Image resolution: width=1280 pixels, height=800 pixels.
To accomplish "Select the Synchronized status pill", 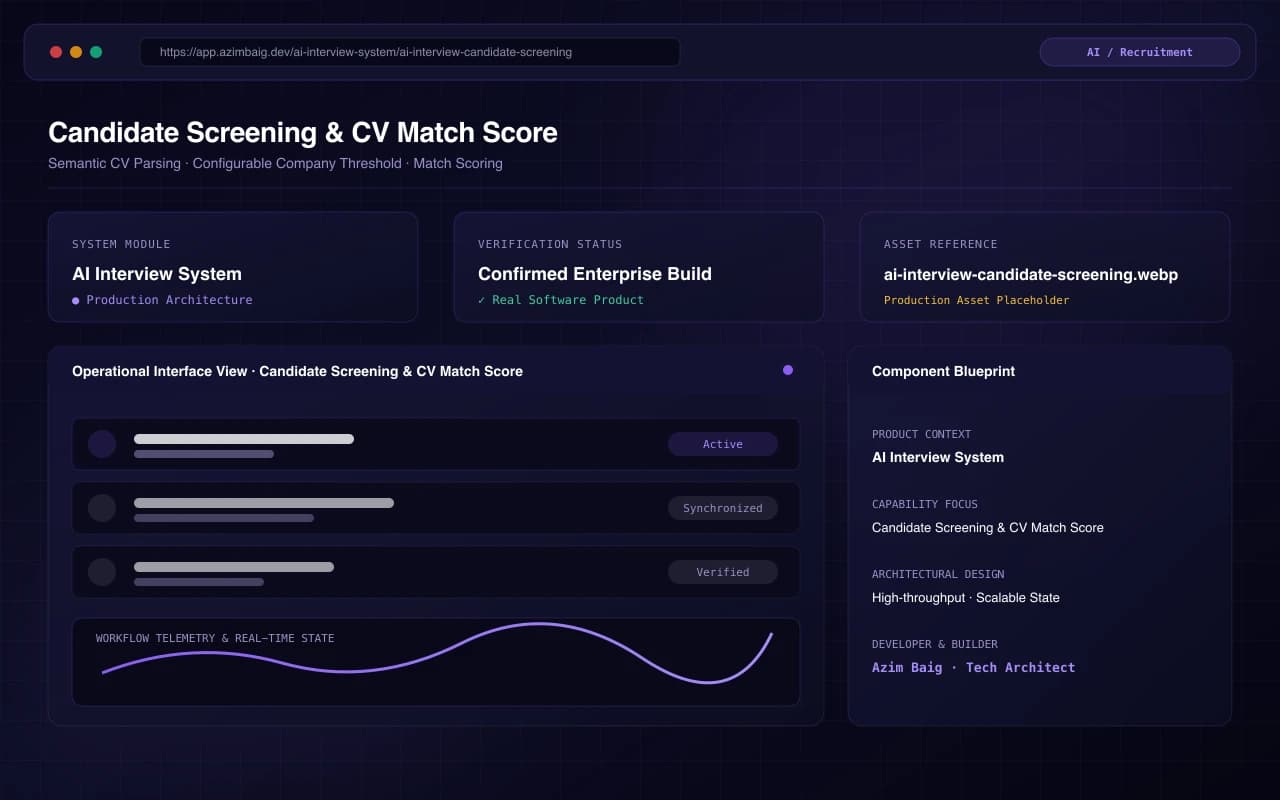I will 723,508.
